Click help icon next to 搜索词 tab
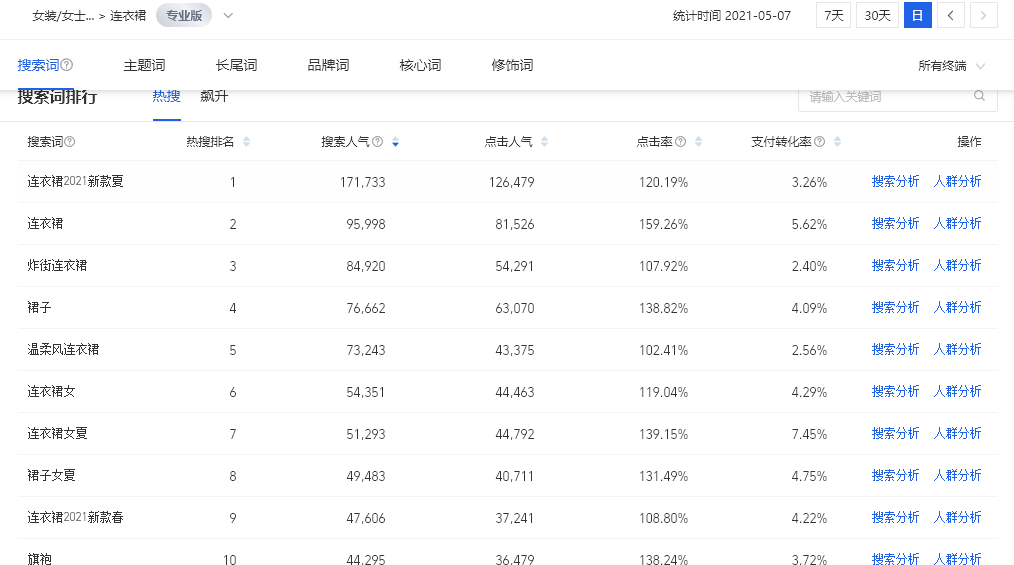The image size is (1014, 565). (67, 65)
